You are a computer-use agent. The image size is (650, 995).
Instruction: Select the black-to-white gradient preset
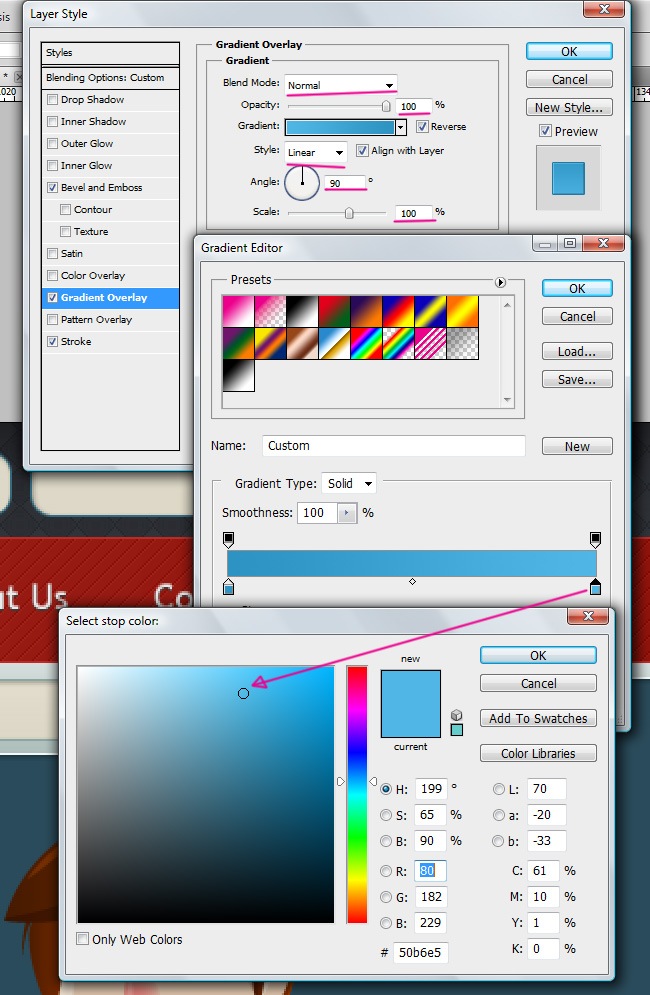(302, 312)
